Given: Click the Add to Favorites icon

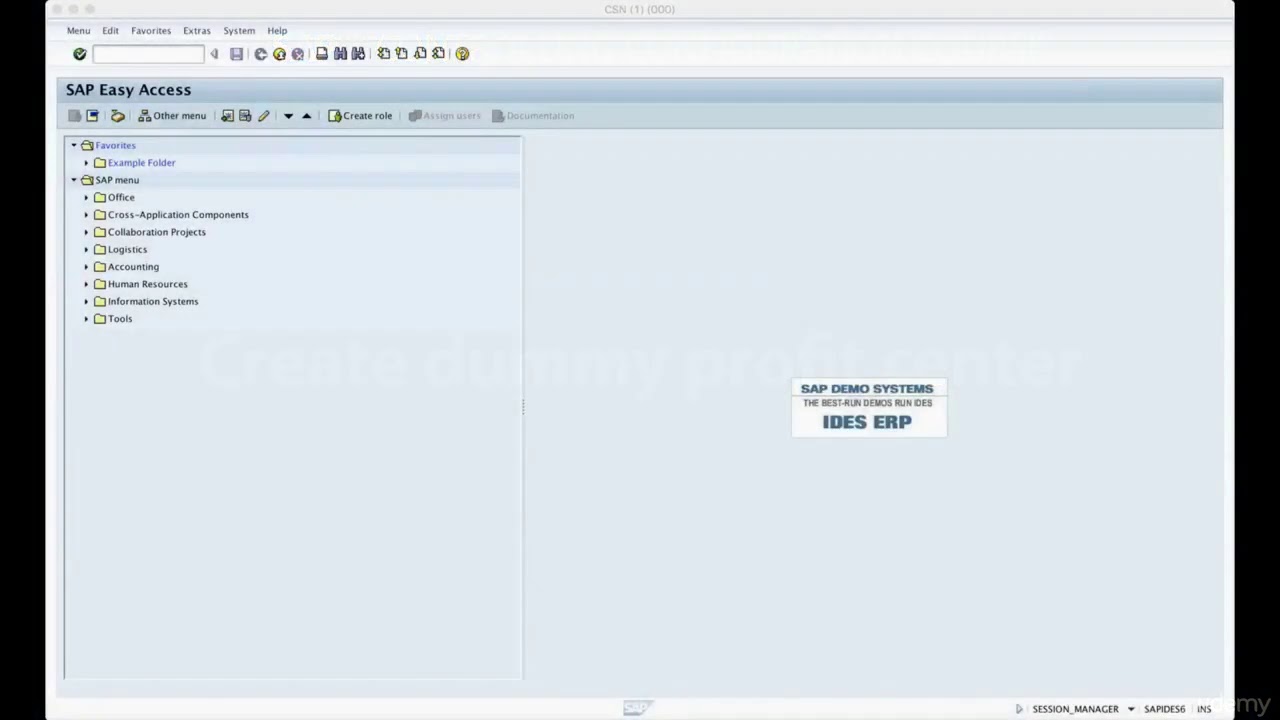Looking at the screenshot, I should click(227, 116).
